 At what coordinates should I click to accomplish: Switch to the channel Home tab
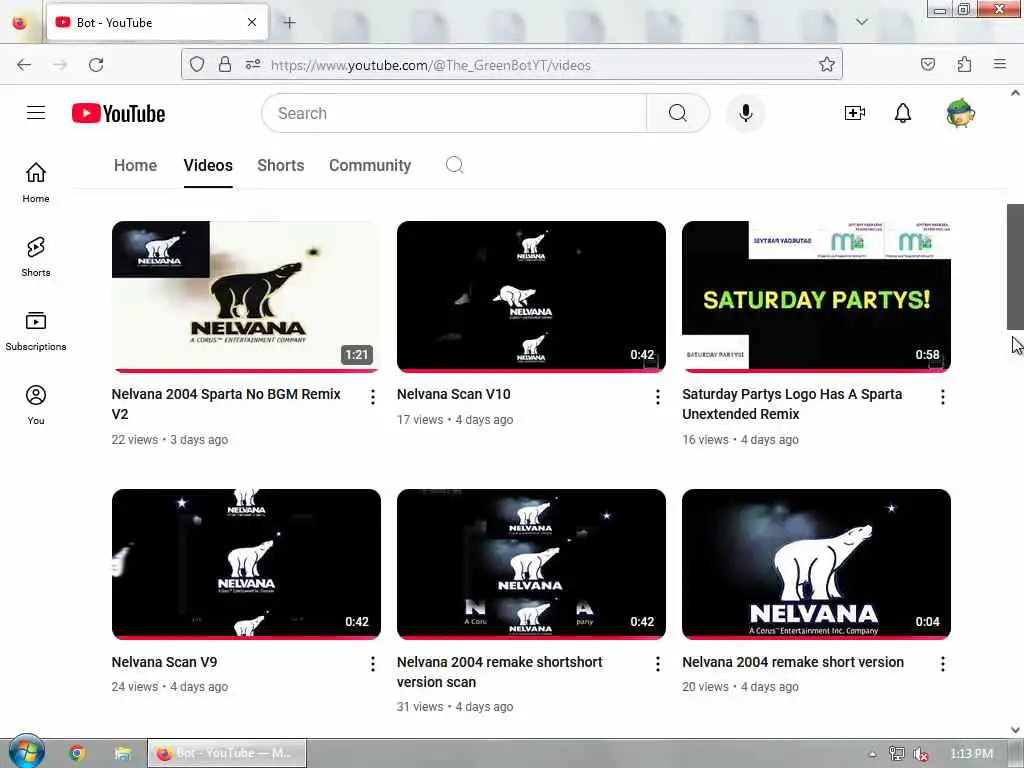tap(135, 165)
